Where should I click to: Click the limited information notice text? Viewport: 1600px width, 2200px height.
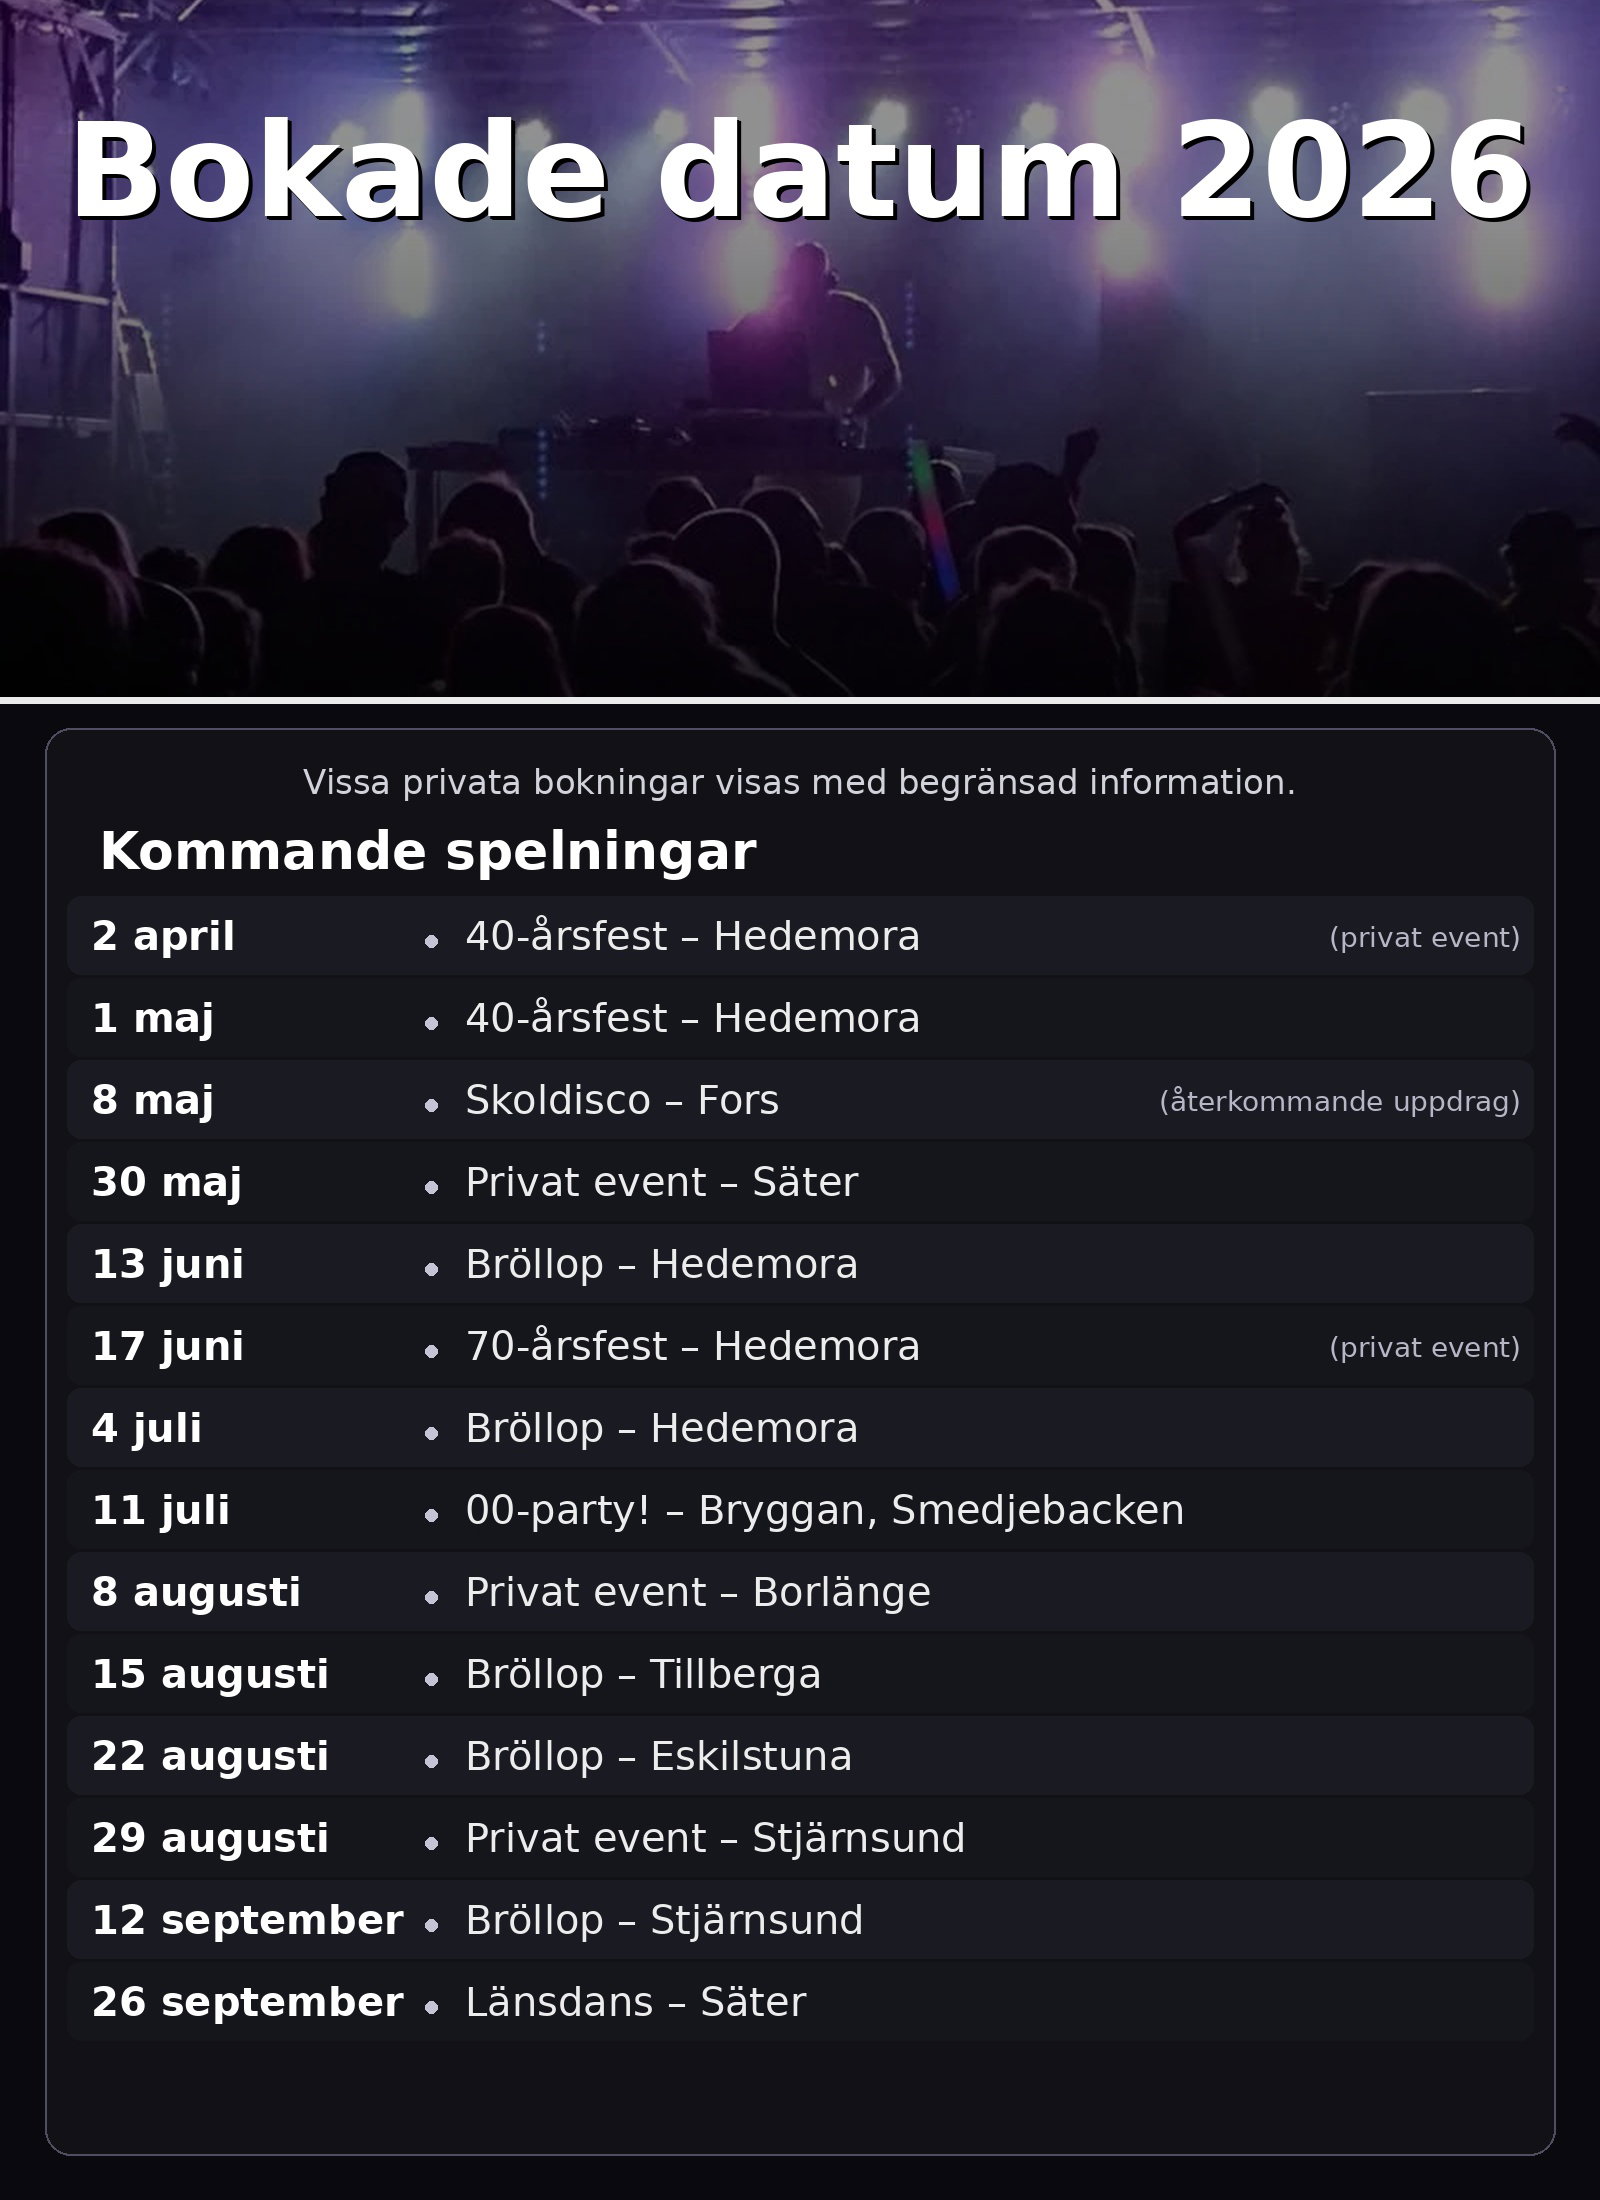799,782
